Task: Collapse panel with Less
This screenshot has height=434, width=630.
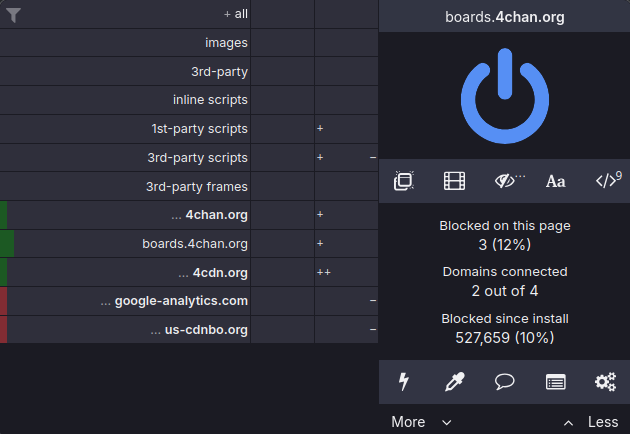Action: (x=591, y=422)
